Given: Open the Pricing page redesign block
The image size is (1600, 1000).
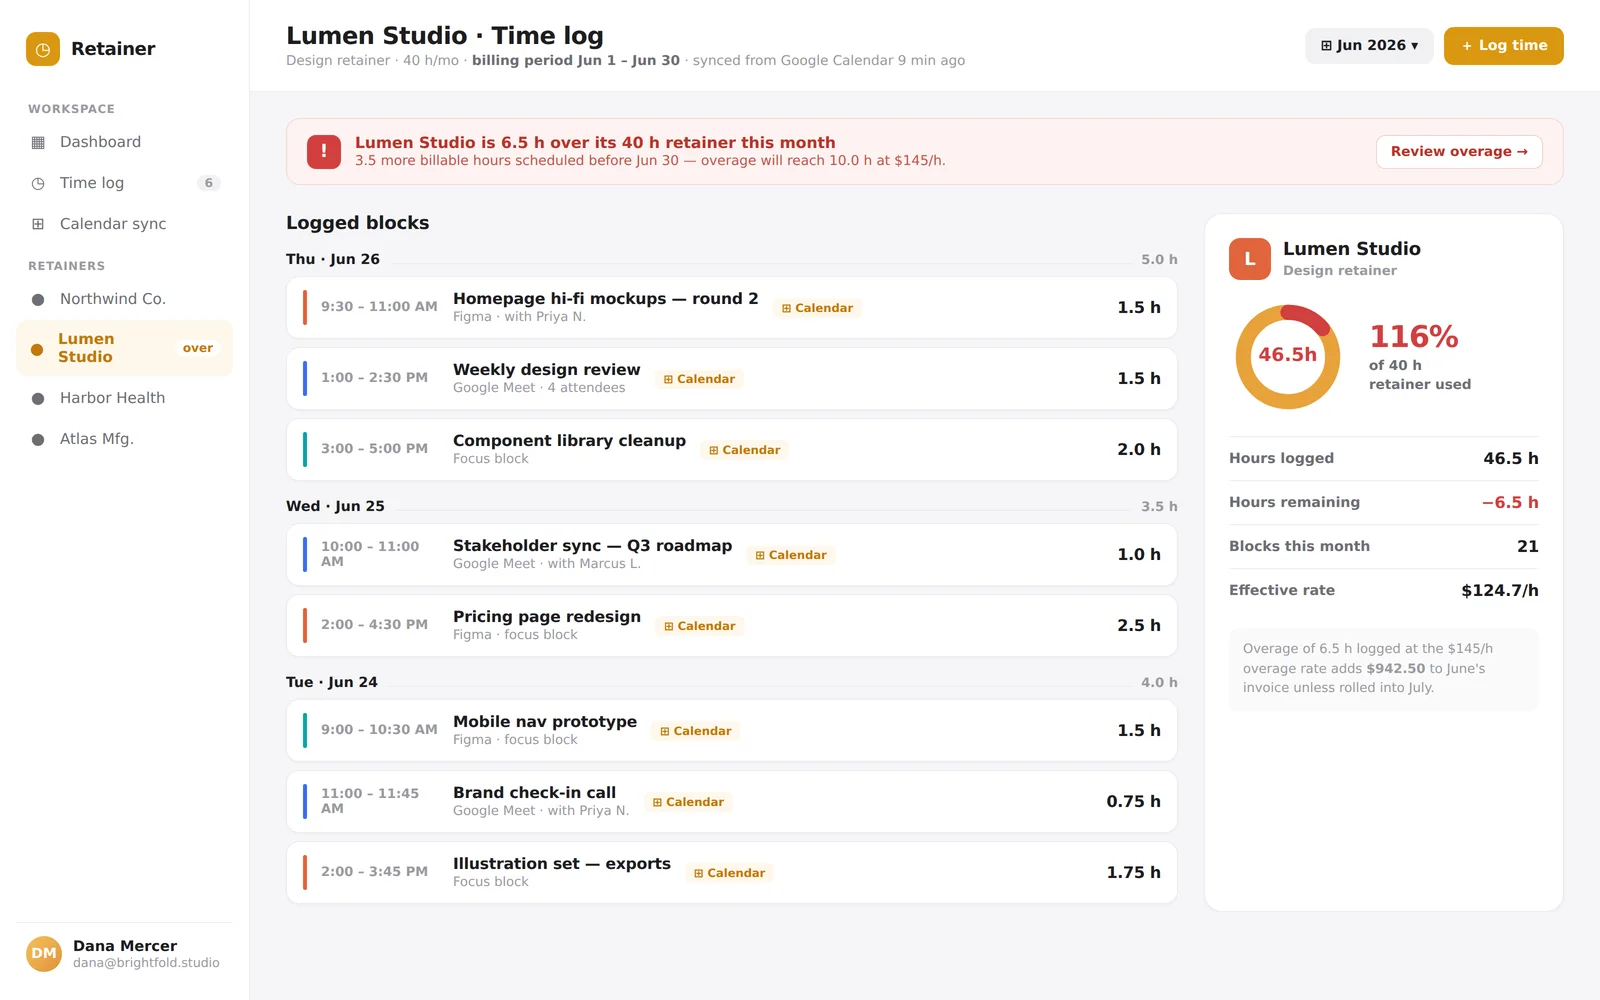Looking at the screenshot, I should [x=732, y=626].
